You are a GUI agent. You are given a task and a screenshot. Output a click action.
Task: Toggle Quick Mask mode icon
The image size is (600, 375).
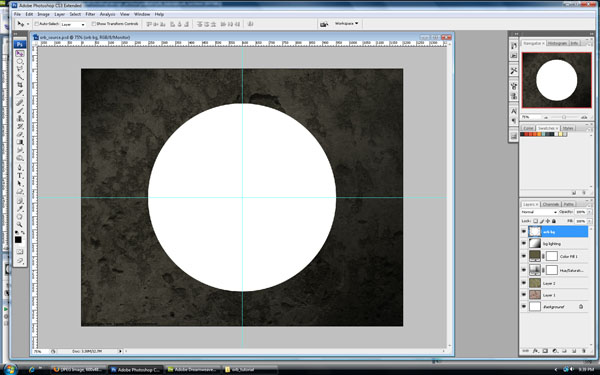pyautogui.click(x=20, y=251)
